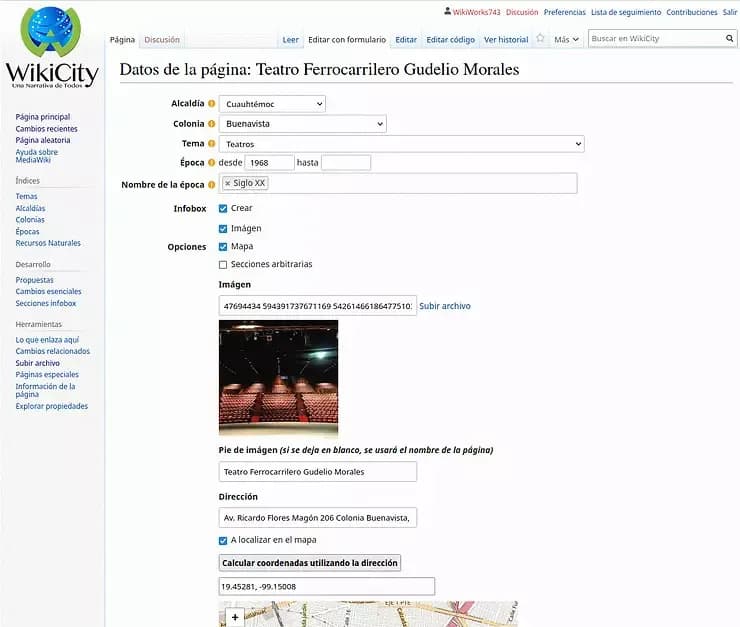Open the Alcaldías index link
Screen dimensions: 740x627
[30, 208]
